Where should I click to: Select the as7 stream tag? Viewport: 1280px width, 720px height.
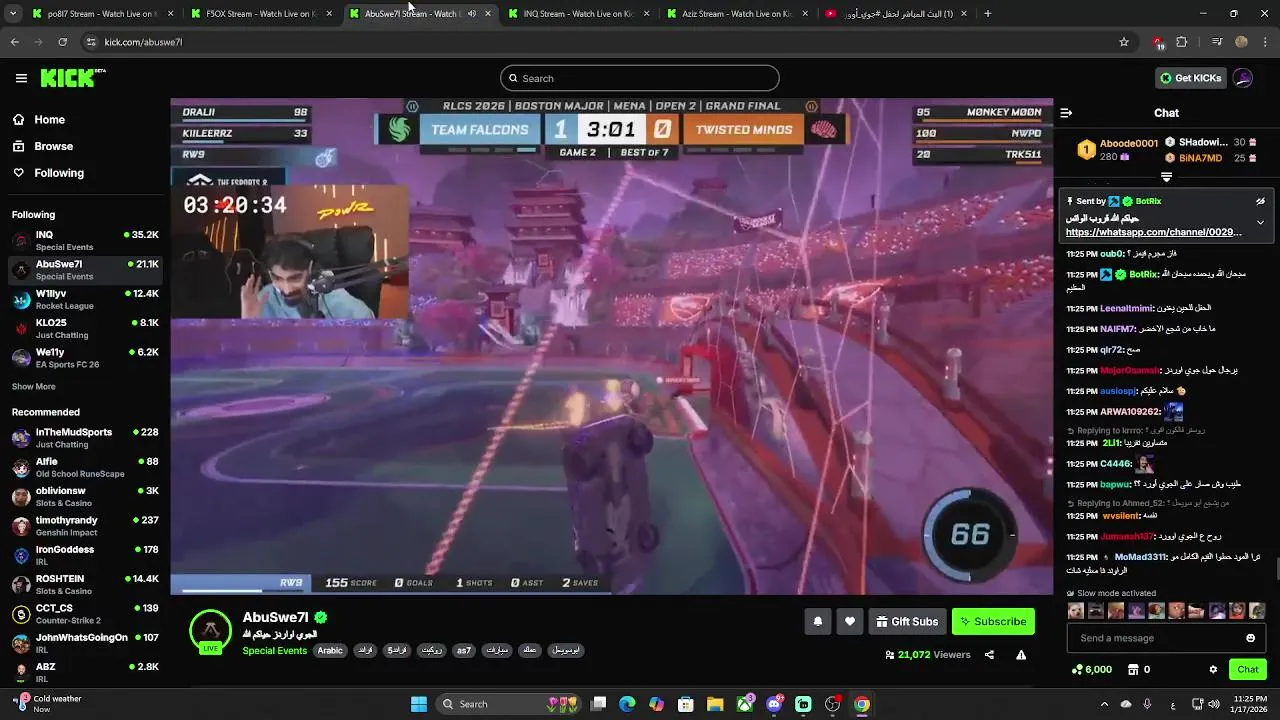click(464, 650)
